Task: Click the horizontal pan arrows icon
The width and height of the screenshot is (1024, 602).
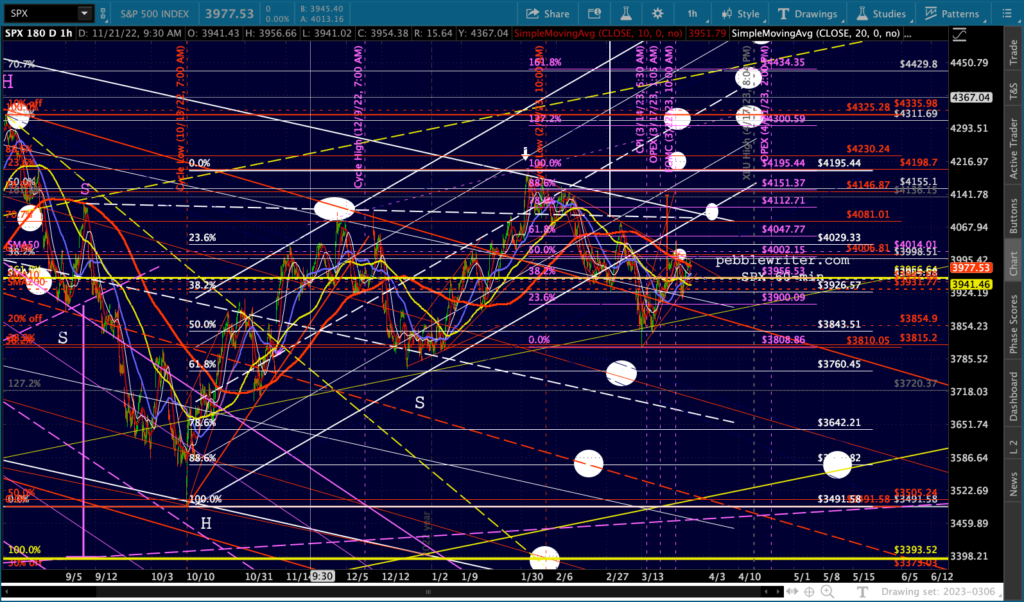Action: coord(792,592)
